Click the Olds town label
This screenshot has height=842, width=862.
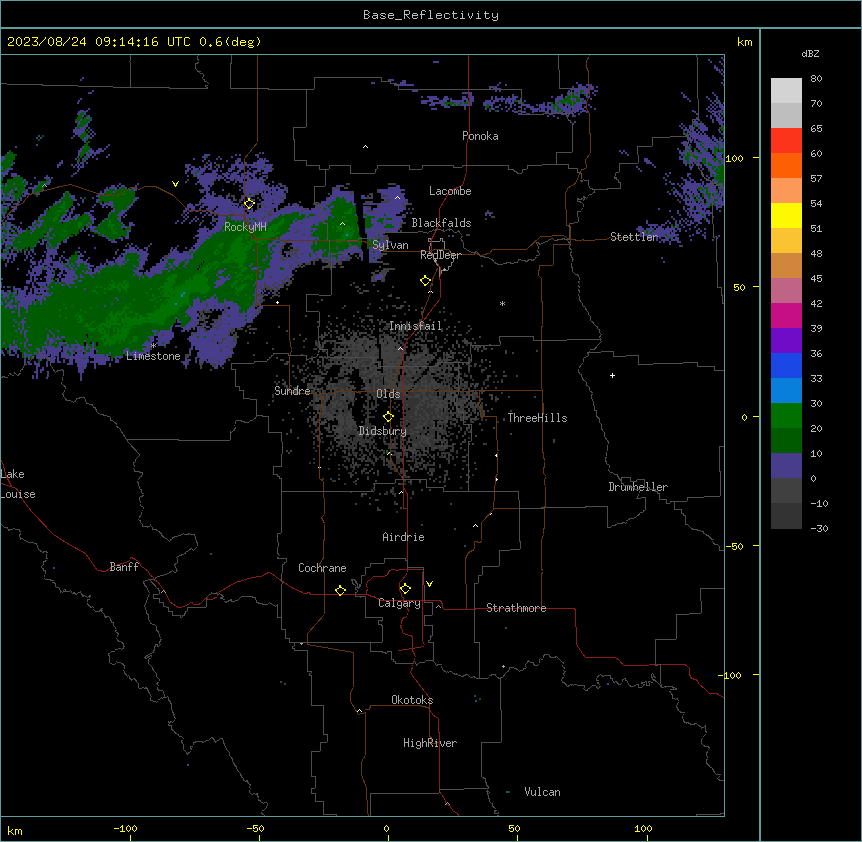click(x=388, y=394)
